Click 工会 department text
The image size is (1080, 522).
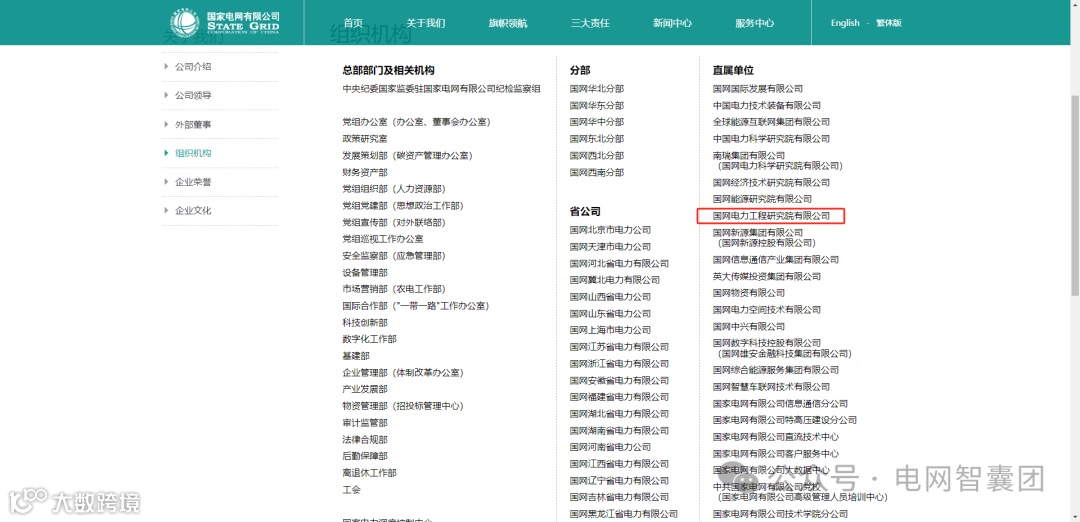point(351,490)
